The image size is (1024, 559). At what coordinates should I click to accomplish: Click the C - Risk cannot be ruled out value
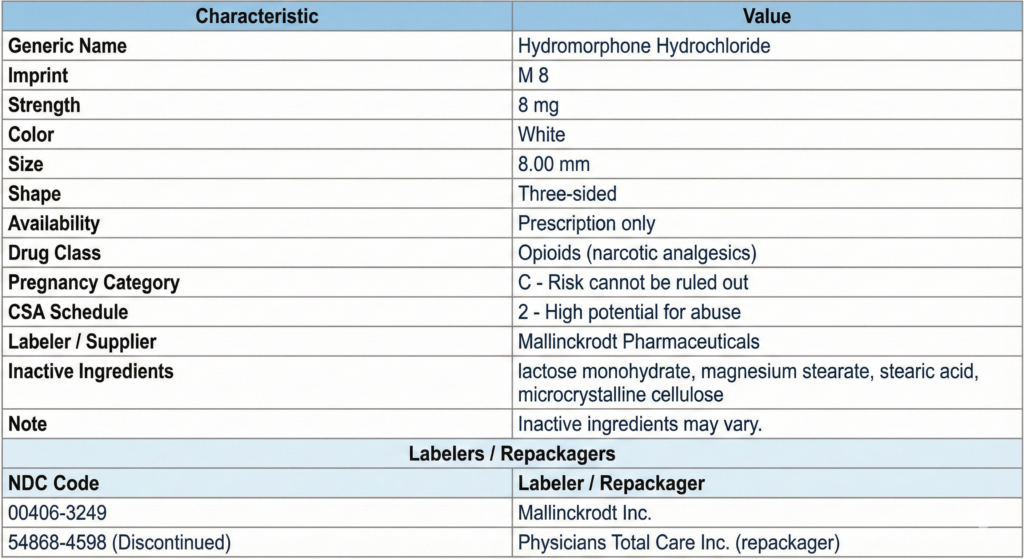tap(633, 283)
